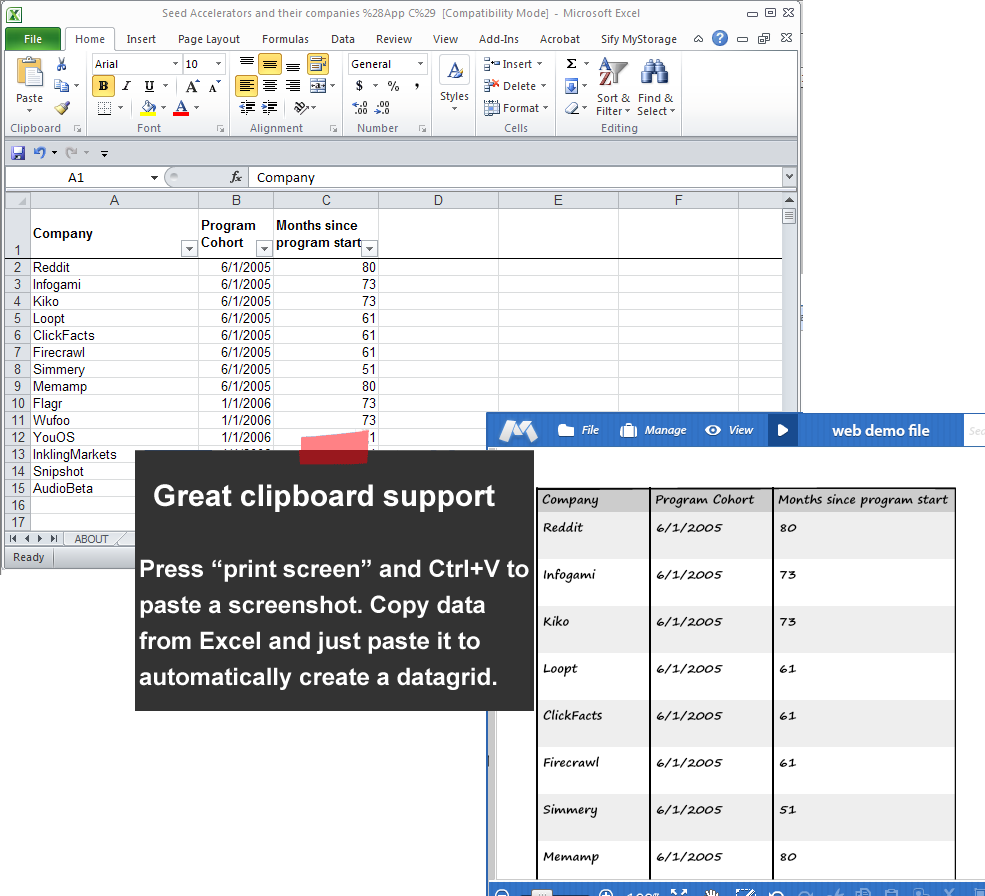Click the Borders icon in the Font group

(104, 108)
